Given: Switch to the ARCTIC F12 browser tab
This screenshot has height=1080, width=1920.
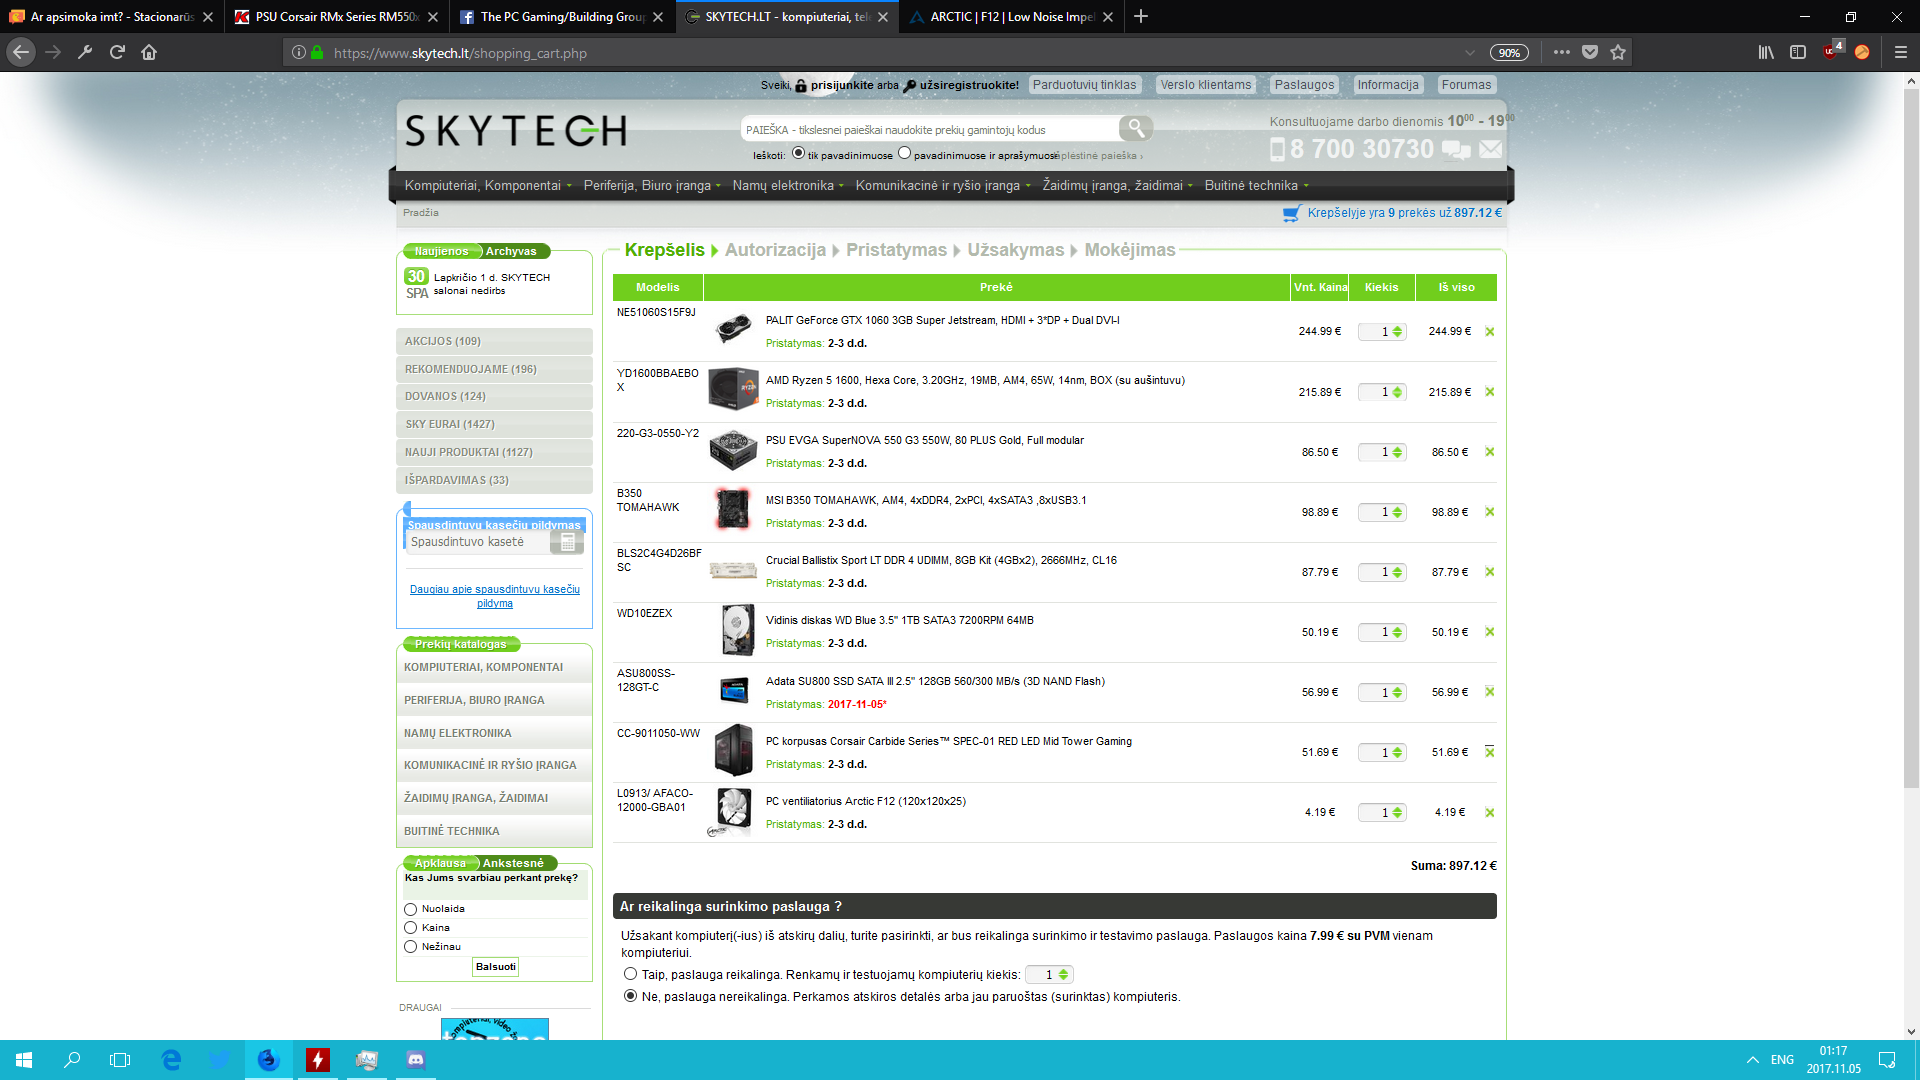Looking at the screenshot, I should coord(1010,17).
